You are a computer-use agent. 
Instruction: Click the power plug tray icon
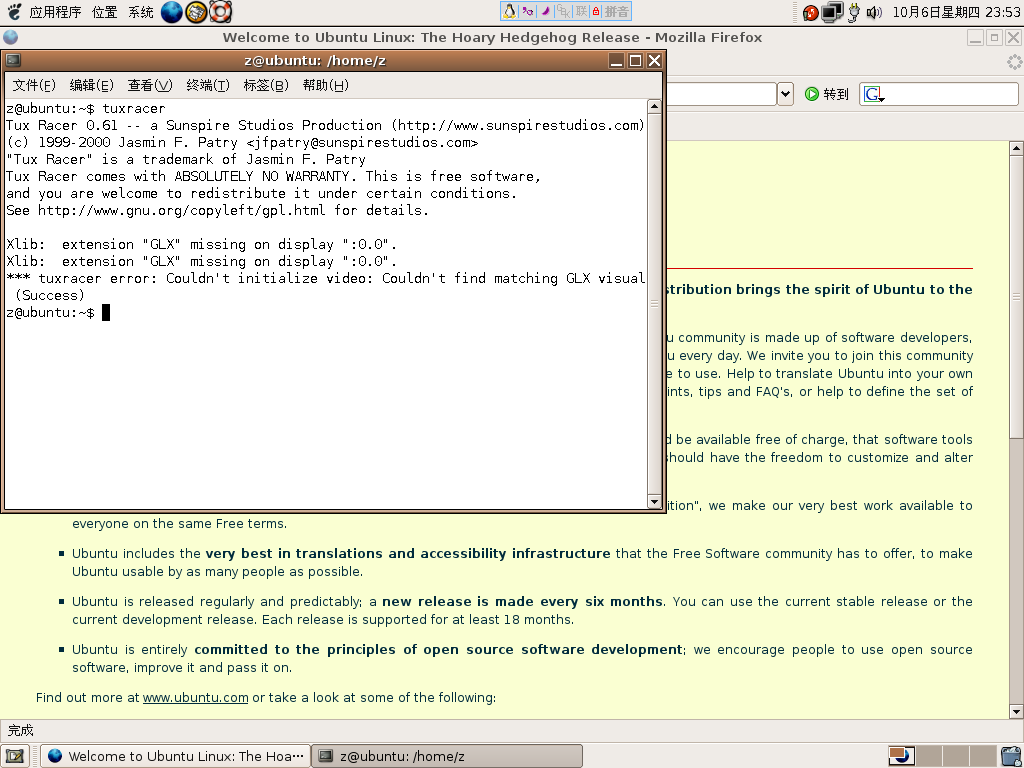[854, 12]
